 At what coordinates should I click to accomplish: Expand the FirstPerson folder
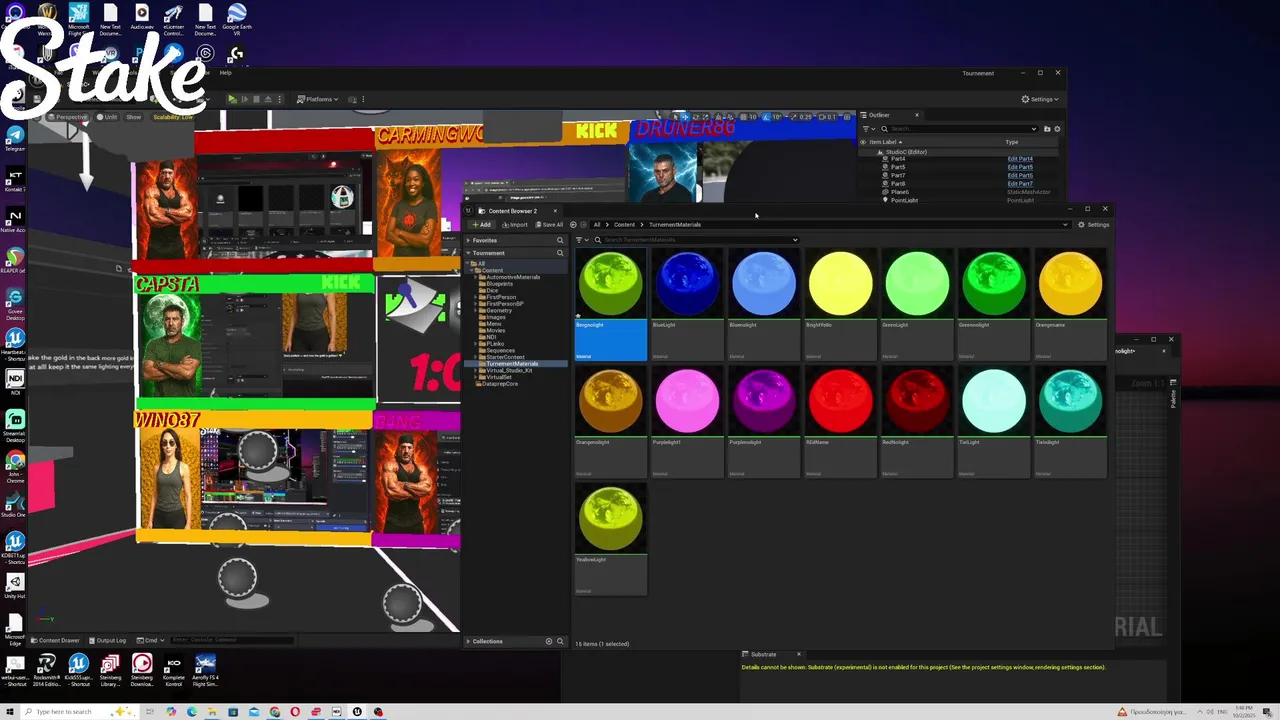[477, 297]
